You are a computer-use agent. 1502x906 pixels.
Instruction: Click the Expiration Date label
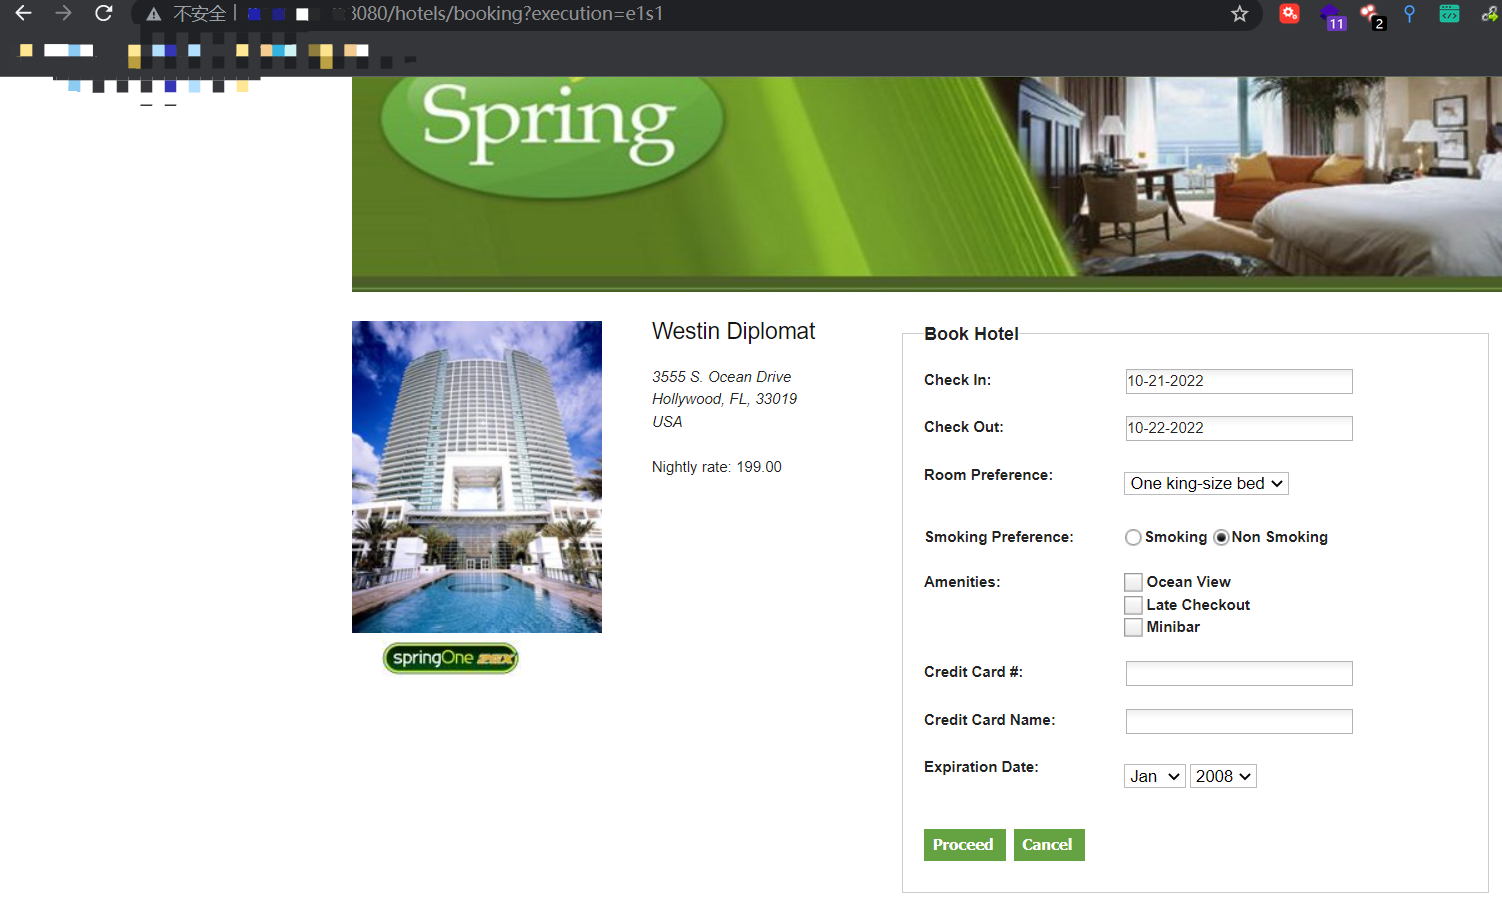coord(981,767)
